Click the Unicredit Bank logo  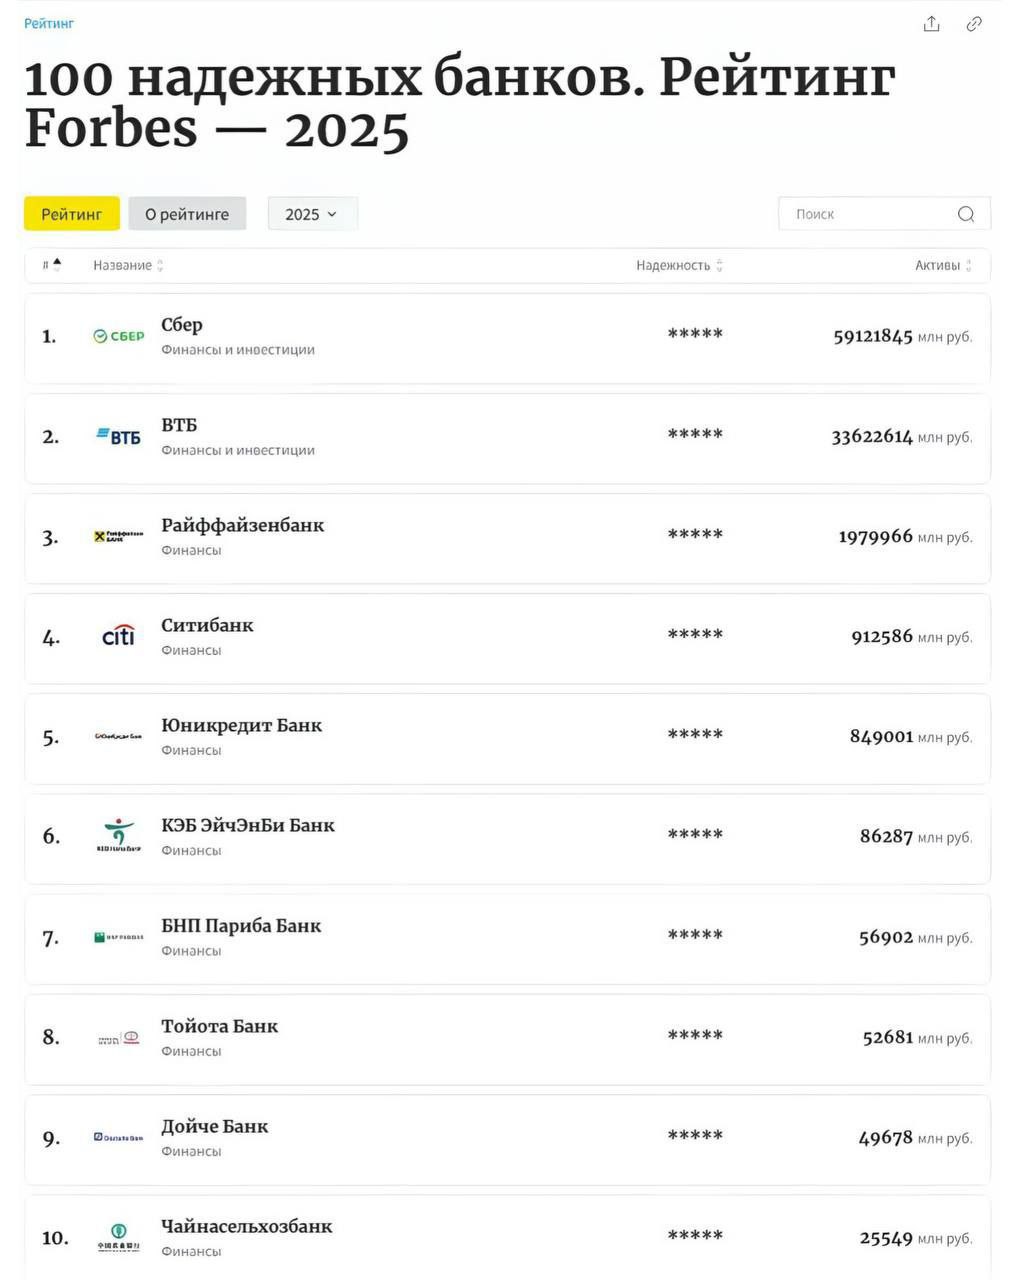[119, 737]
